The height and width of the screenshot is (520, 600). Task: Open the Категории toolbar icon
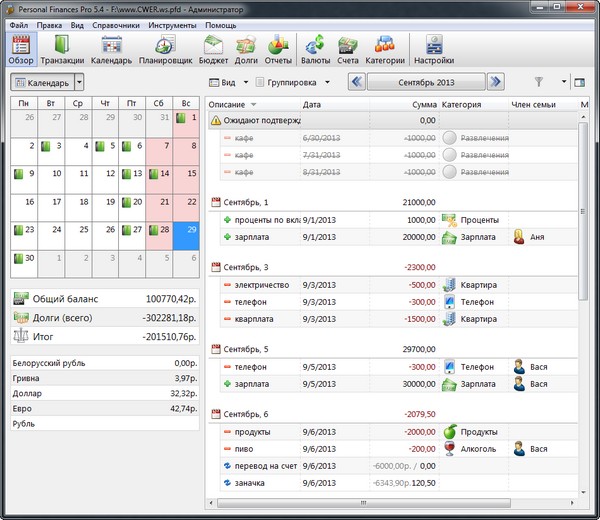click(x=384, y=48)
